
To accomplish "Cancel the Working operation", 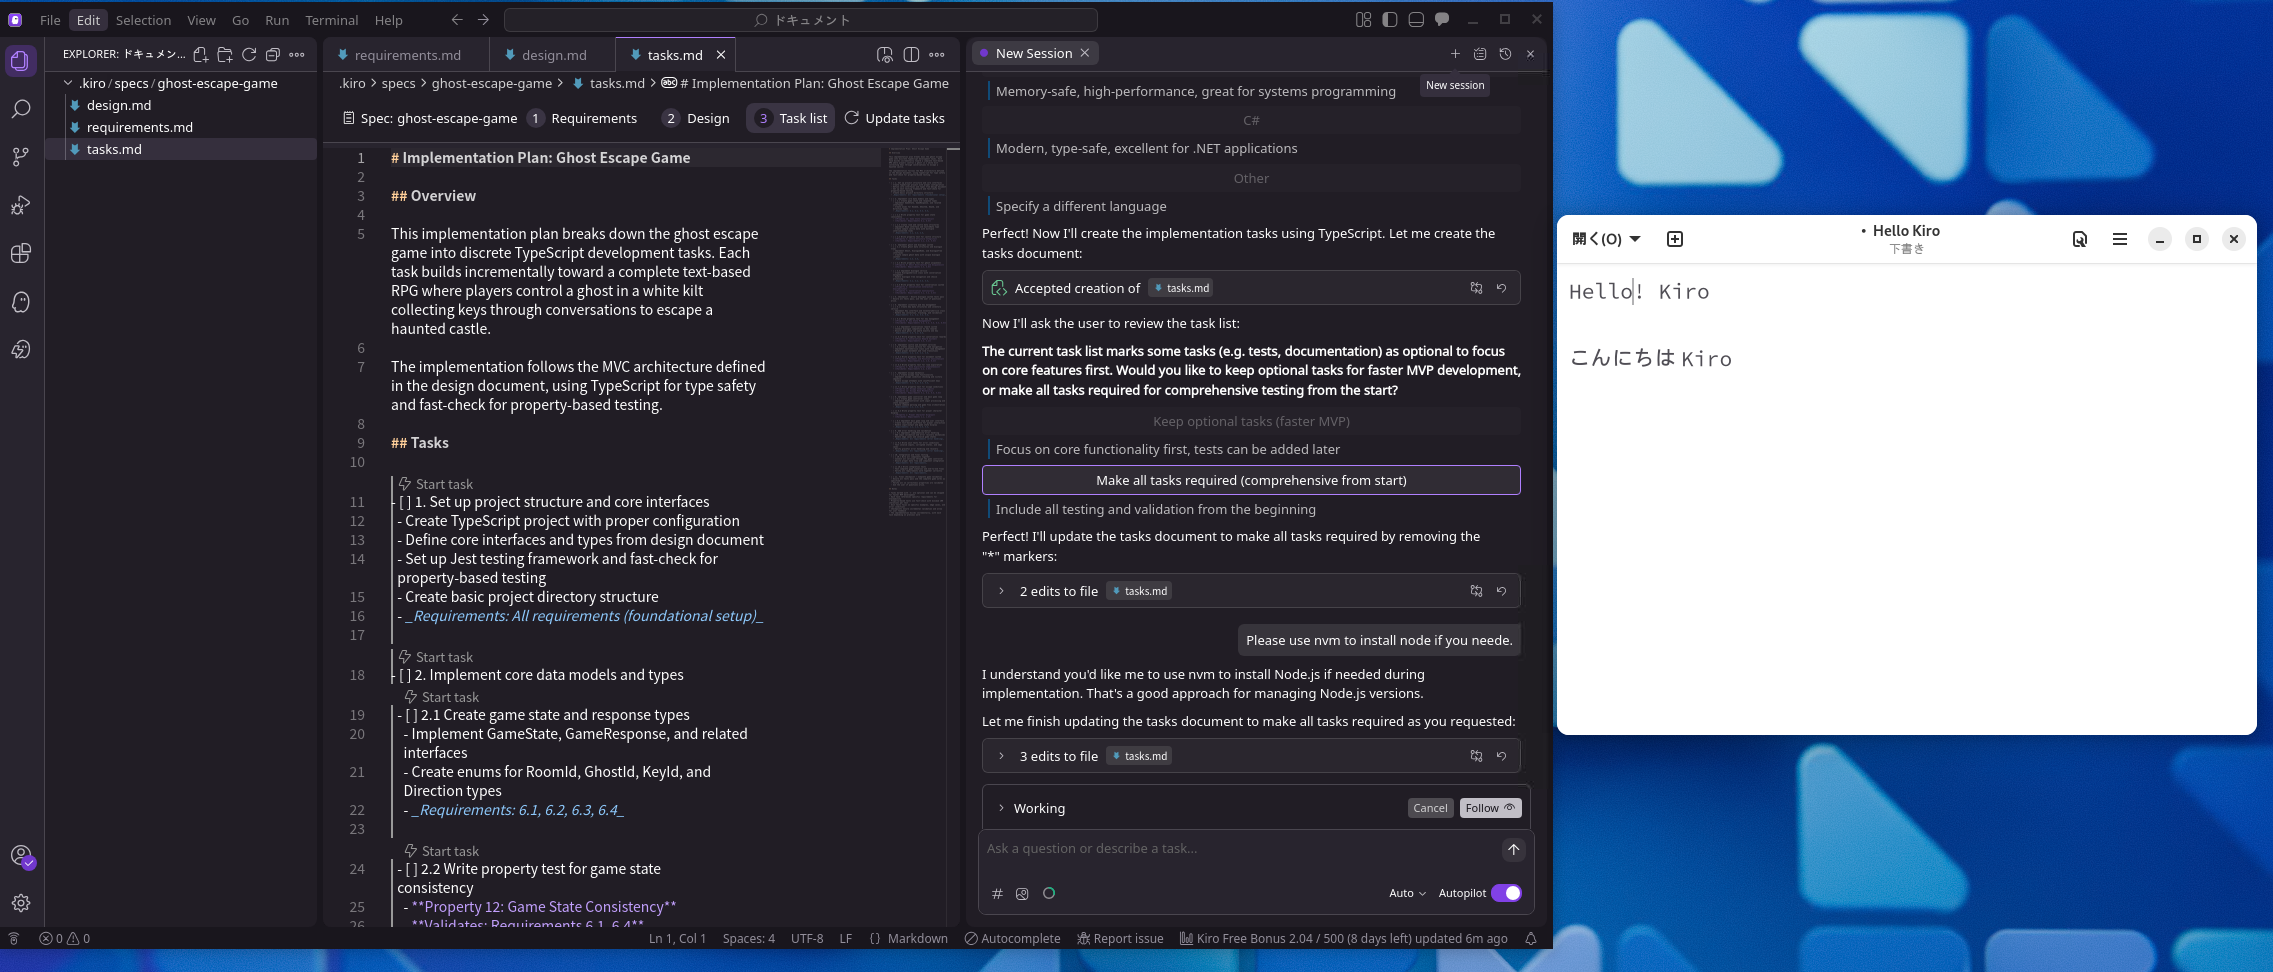I will pos(1430,808).
